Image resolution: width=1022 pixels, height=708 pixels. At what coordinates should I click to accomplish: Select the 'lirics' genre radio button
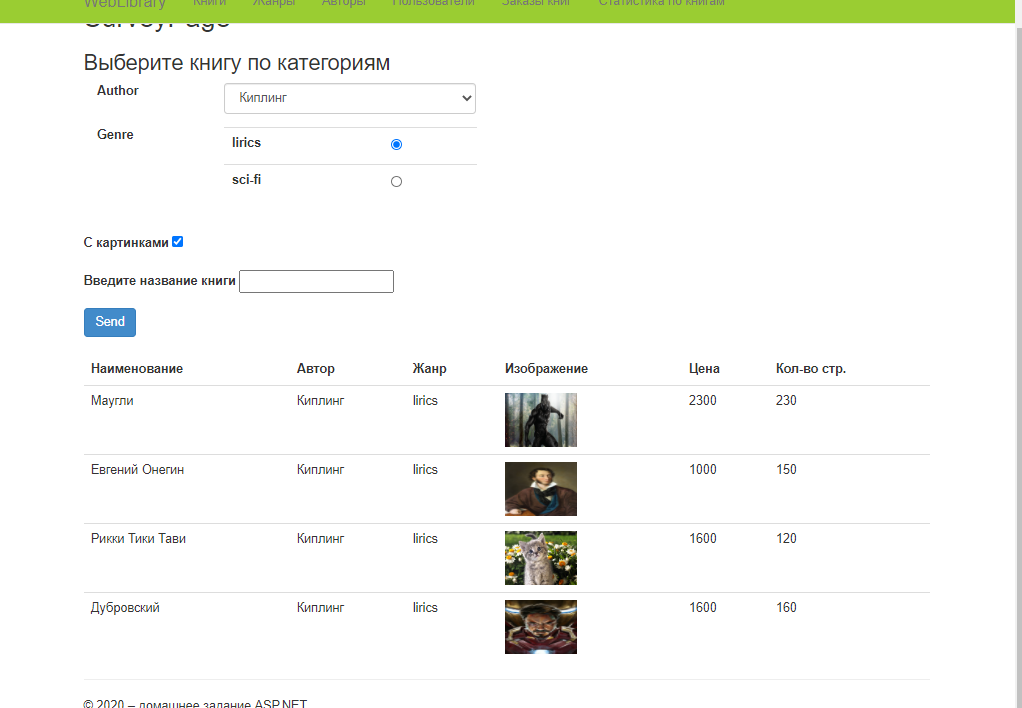396,143
